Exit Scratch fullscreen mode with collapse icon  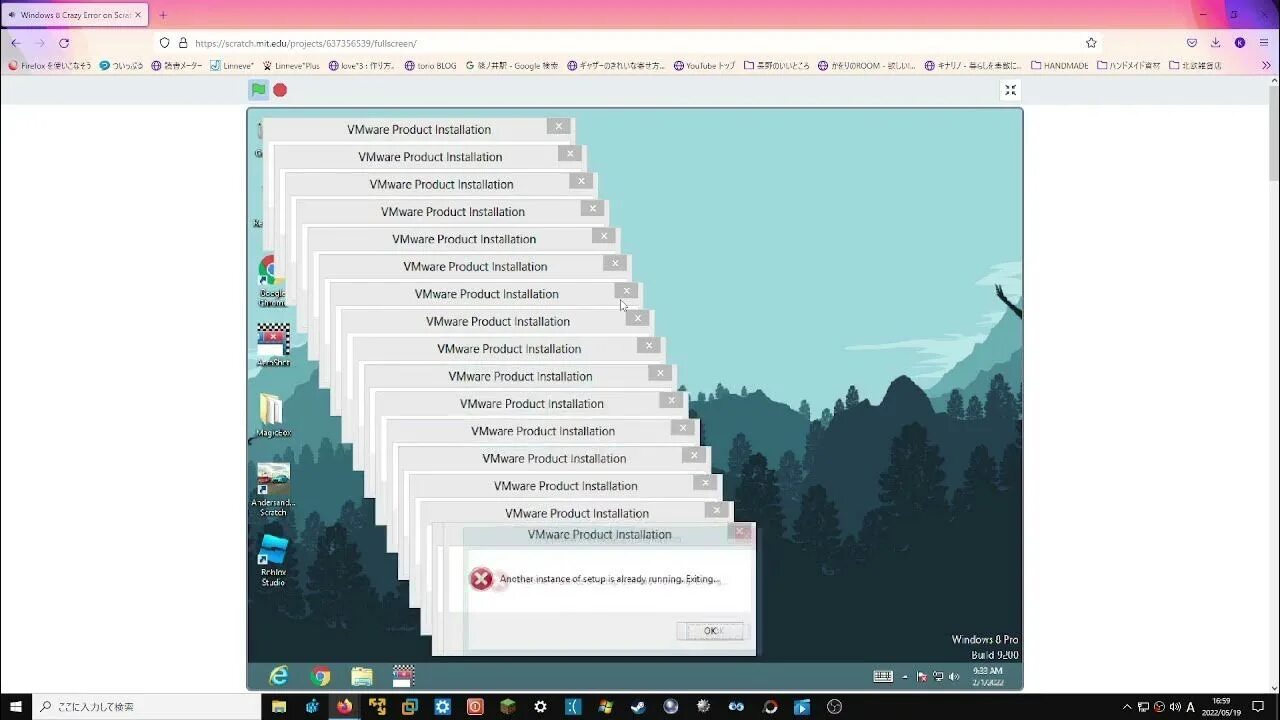click(x=1010, y=90)
